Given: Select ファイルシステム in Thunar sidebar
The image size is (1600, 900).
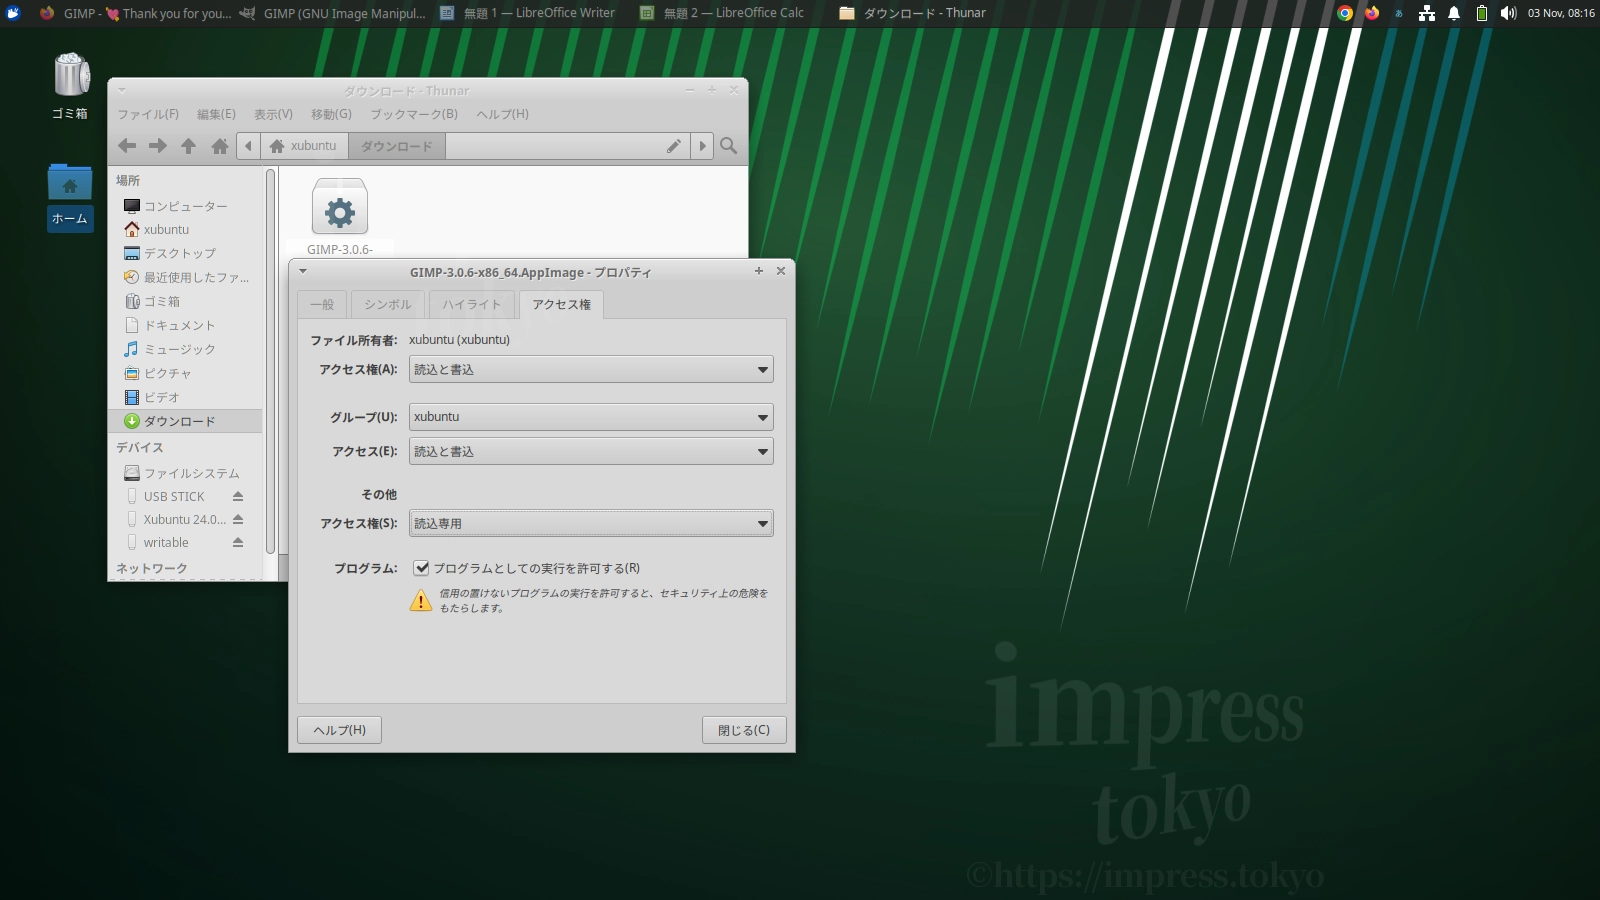Looking at the screenshot, I should click(x=185, y=474).
